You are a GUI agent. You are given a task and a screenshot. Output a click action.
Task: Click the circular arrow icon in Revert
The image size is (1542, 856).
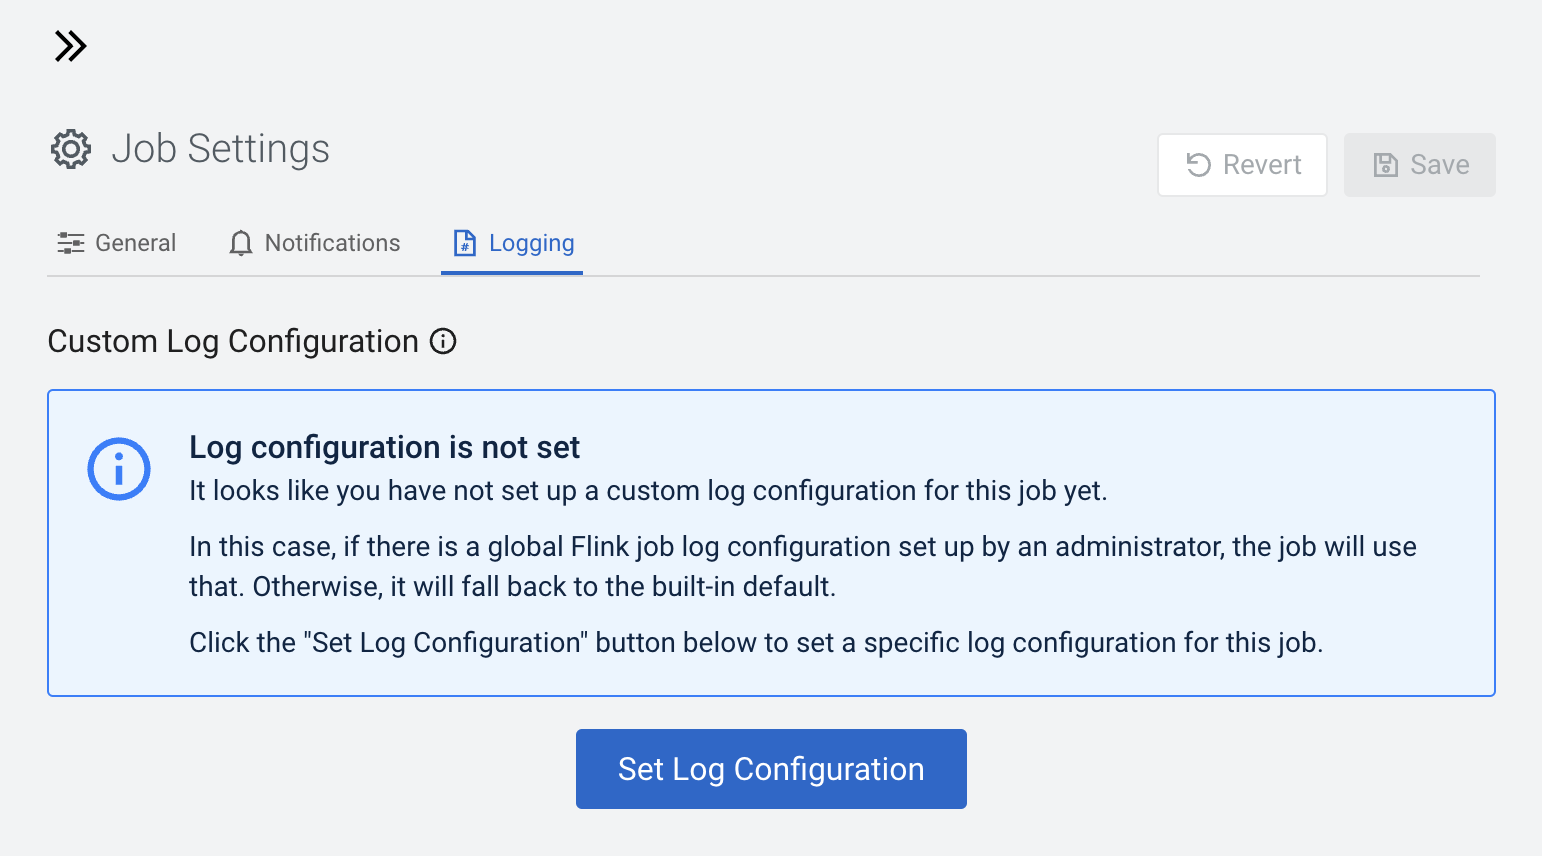[x=1198, y=165]
